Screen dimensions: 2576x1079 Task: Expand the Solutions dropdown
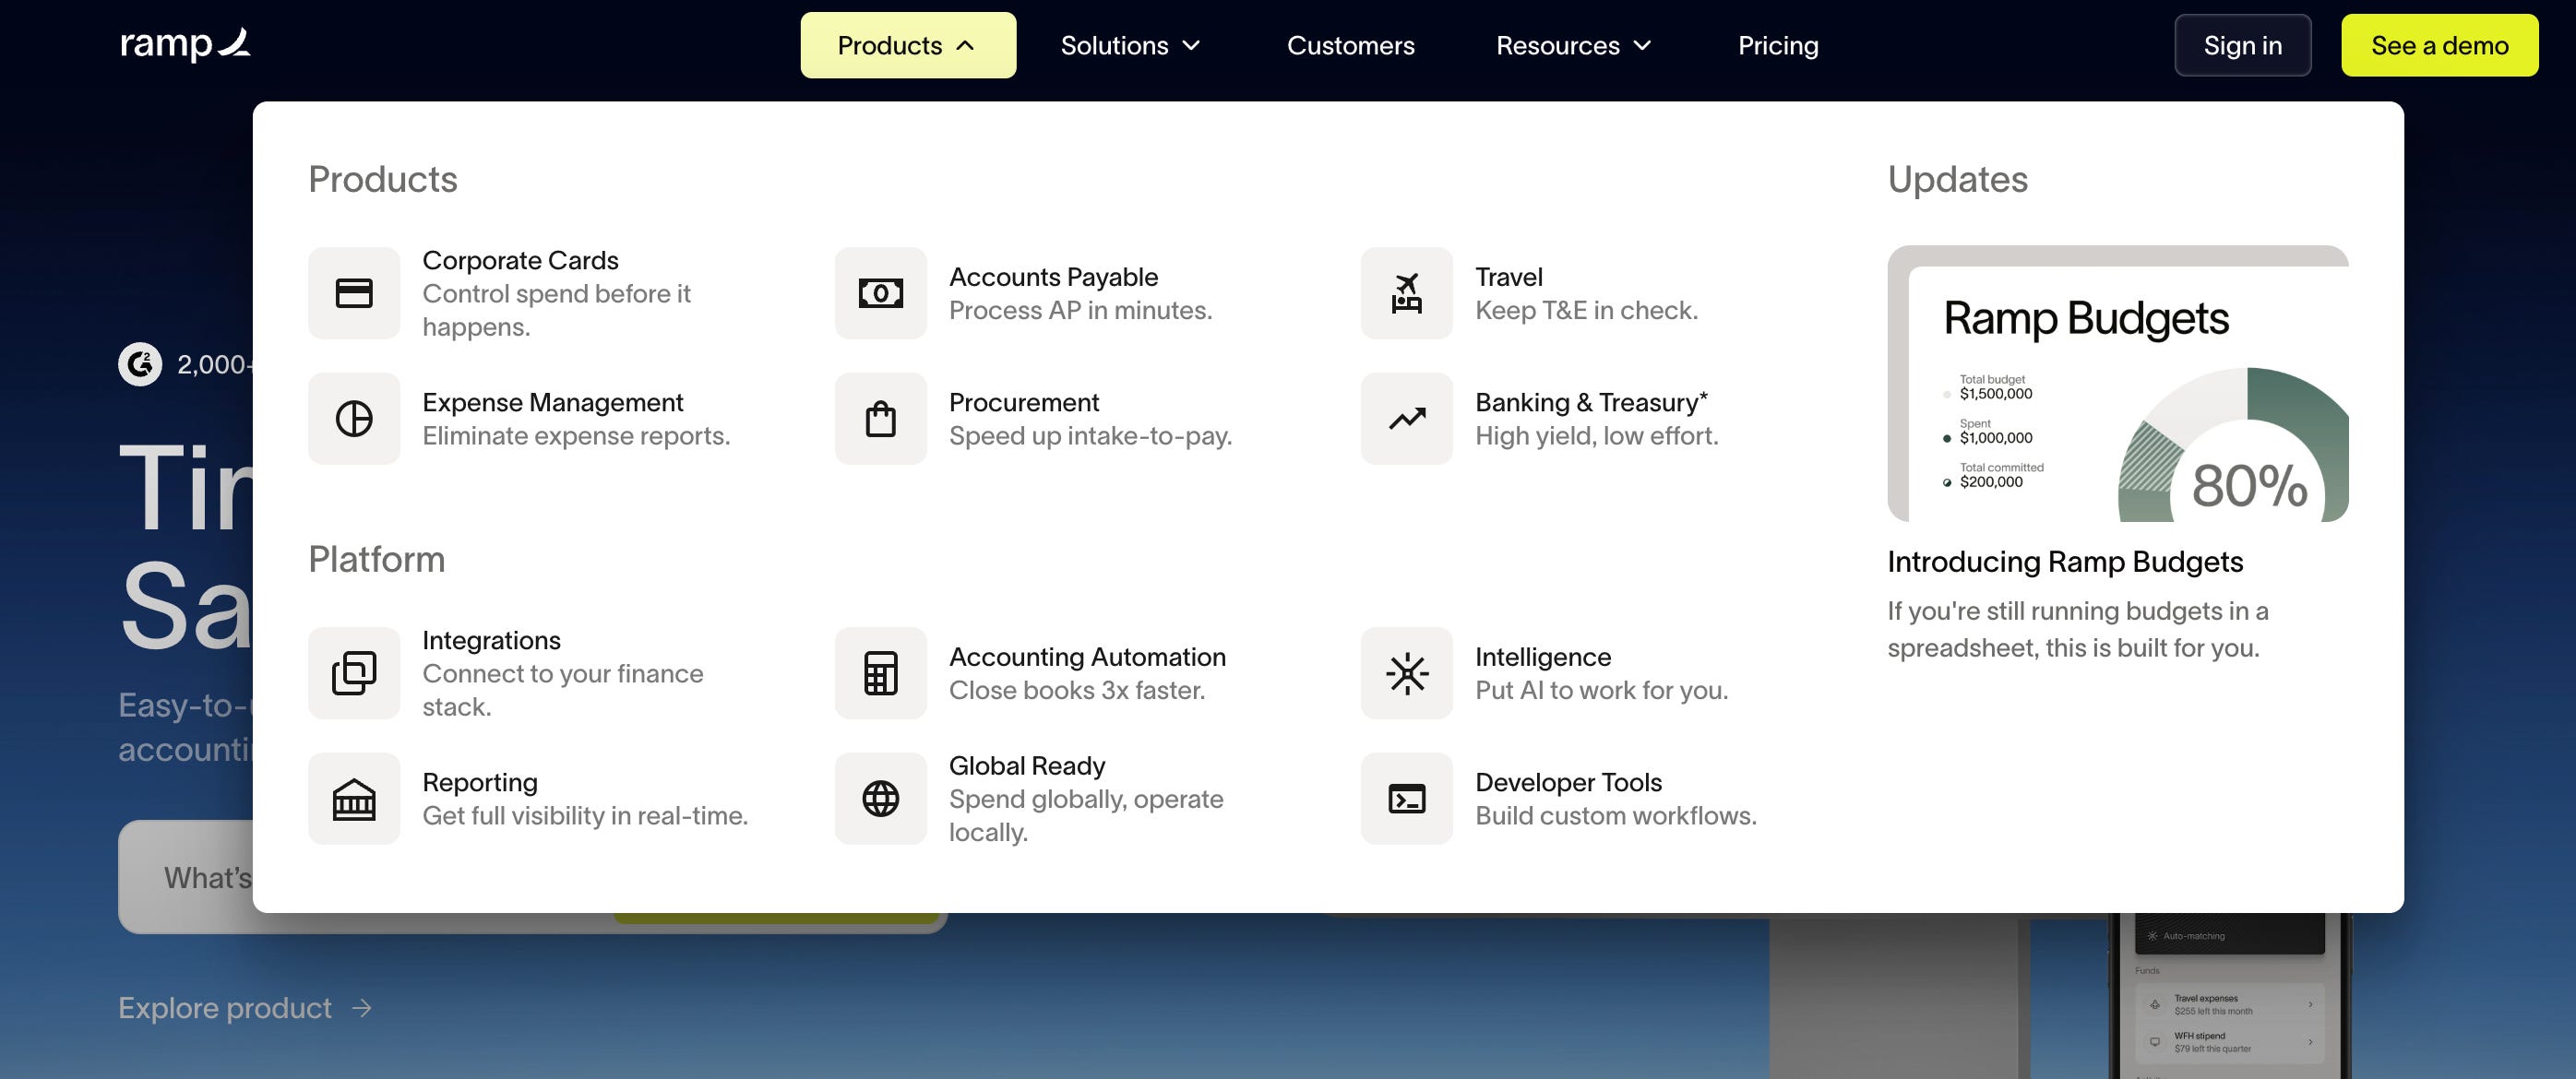[1130, 45]
